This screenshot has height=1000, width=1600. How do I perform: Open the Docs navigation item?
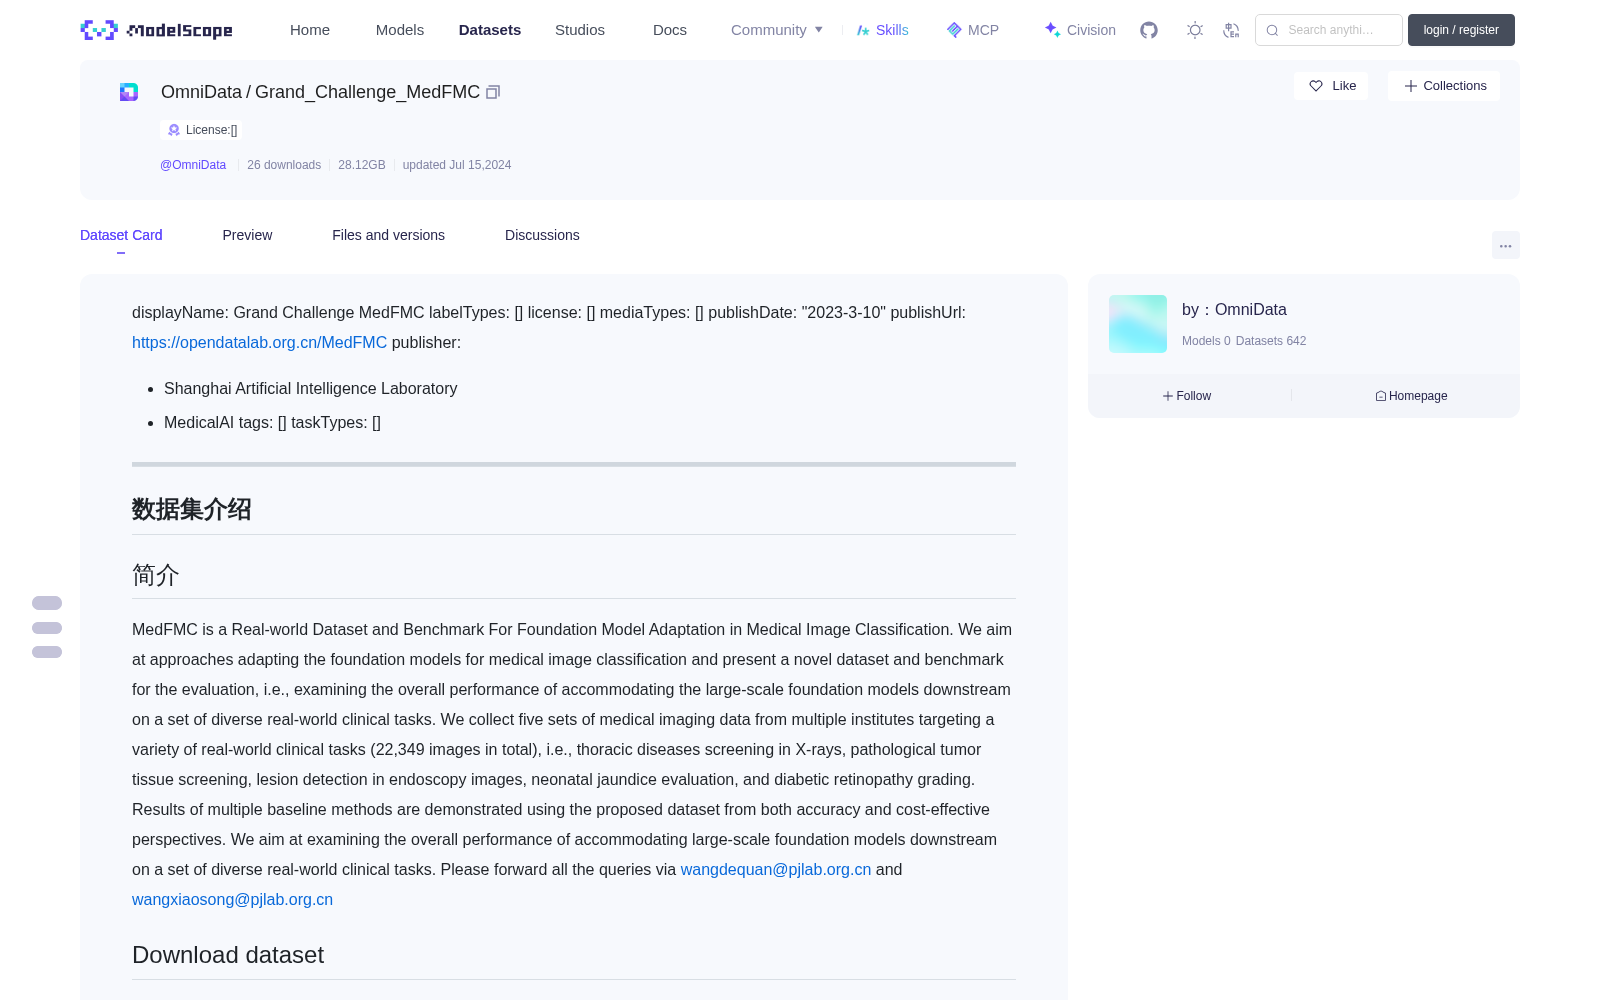pos(670,30)
